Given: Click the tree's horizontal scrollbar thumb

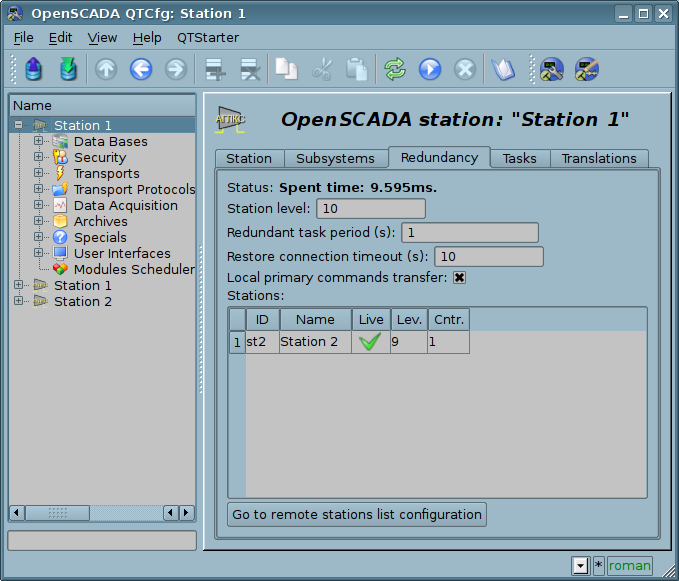Looking at the screenshot, I should [58, 513].
